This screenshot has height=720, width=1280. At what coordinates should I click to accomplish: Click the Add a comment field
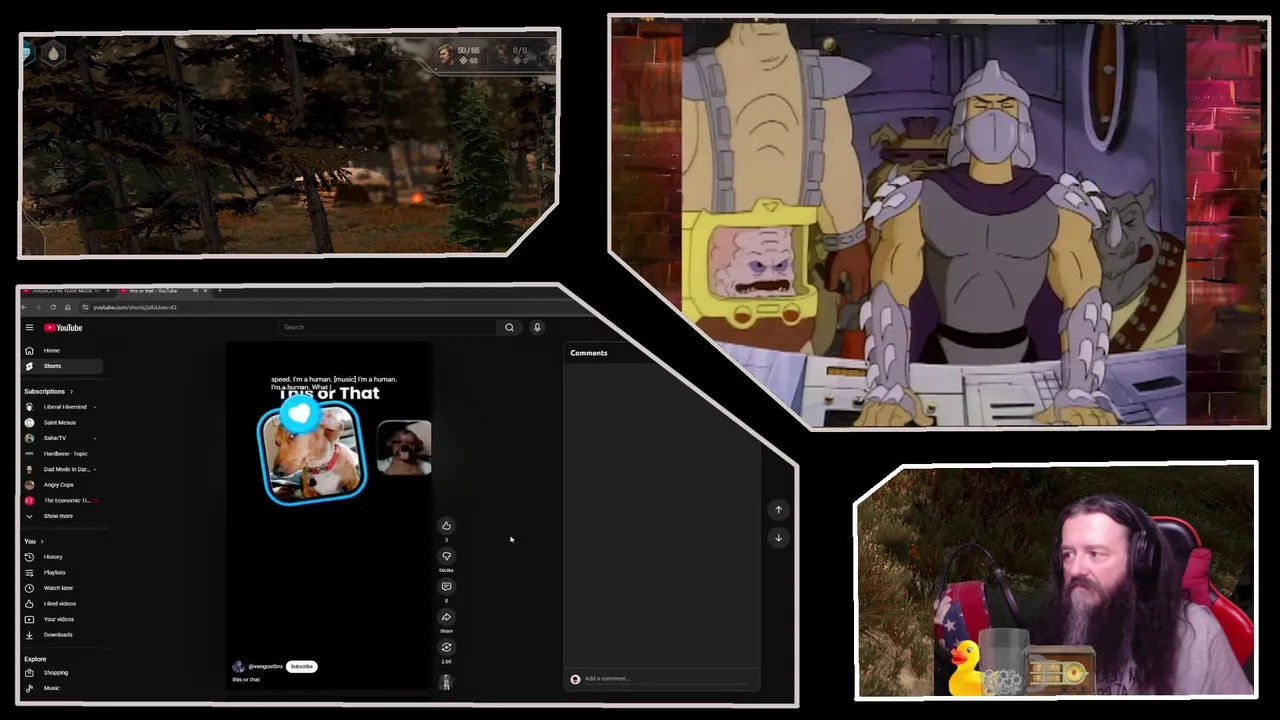click(665, 678)
